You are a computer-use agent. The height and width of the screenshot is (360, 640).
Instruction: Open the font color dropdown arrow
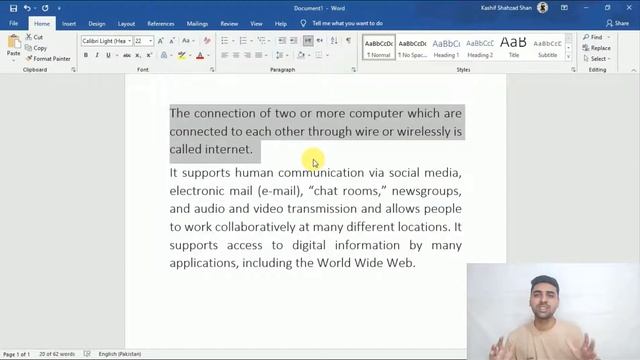208,56
